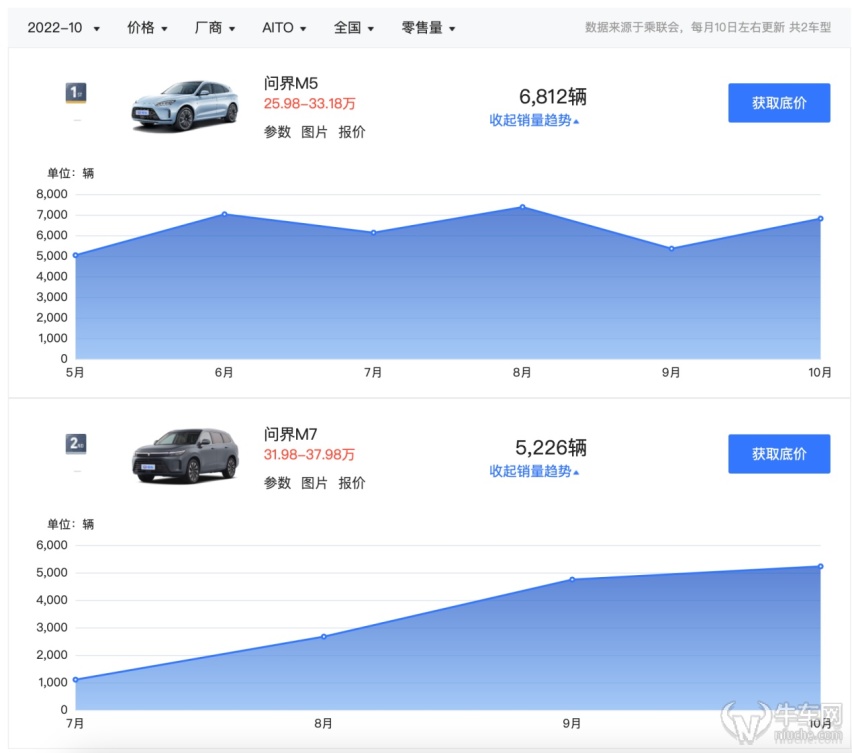This screenshot has width=852, height=753.
Task: Open the 零售量 metric dropdown
Action: [x=428, y=28]
